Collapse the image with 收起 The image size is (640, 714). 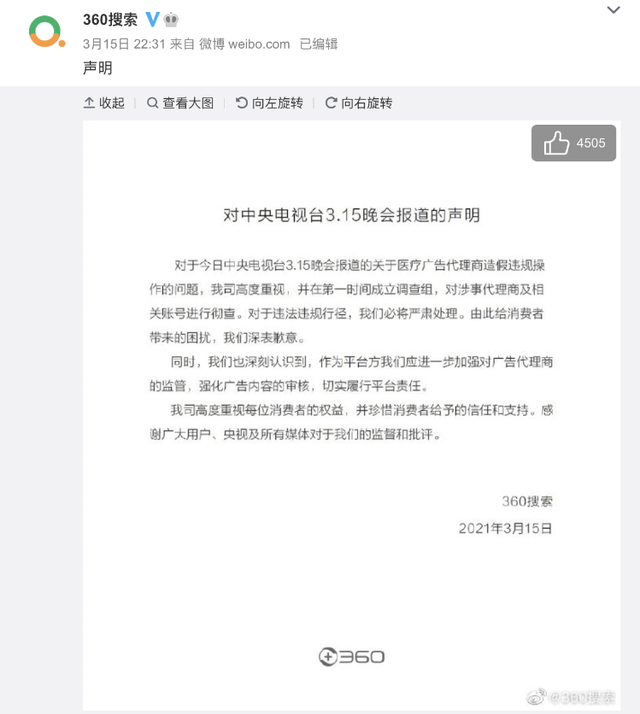104,103
